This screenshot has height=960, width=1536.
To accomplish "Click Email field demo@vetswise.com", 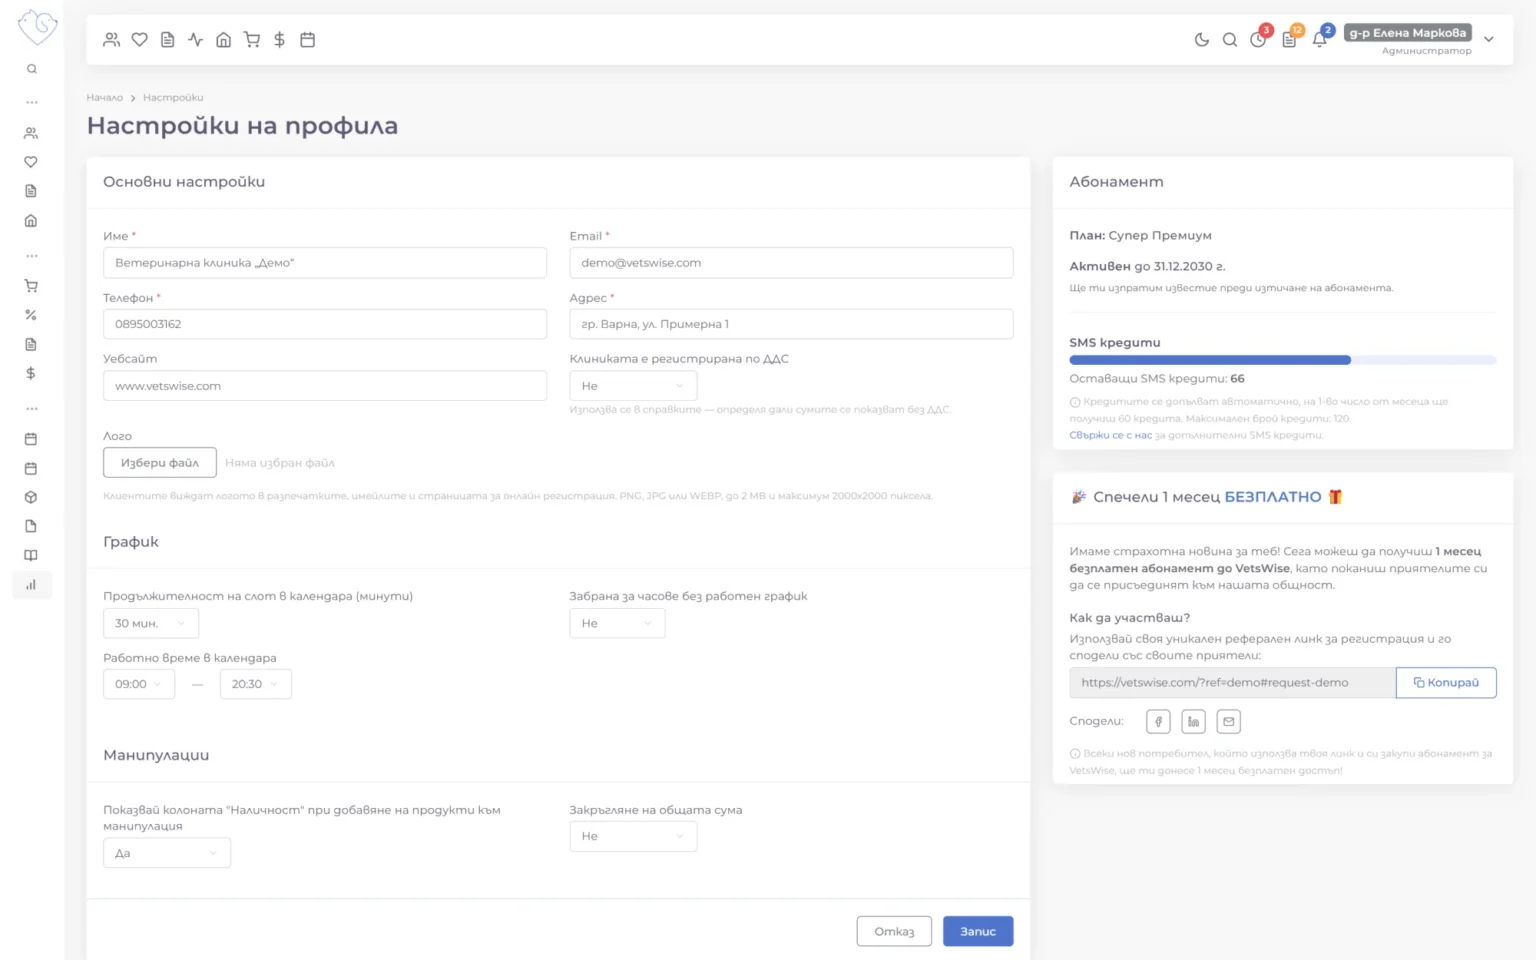I will [791, 263].
